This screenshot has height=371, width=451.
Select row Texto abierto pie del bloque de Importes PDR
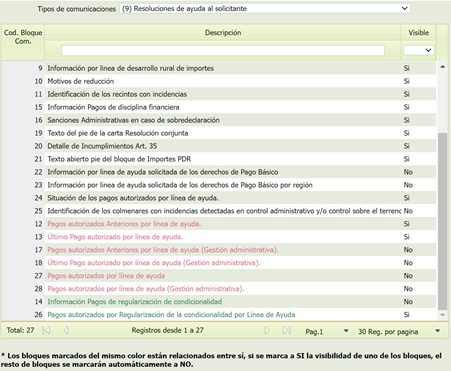click(x=219, y=159)
